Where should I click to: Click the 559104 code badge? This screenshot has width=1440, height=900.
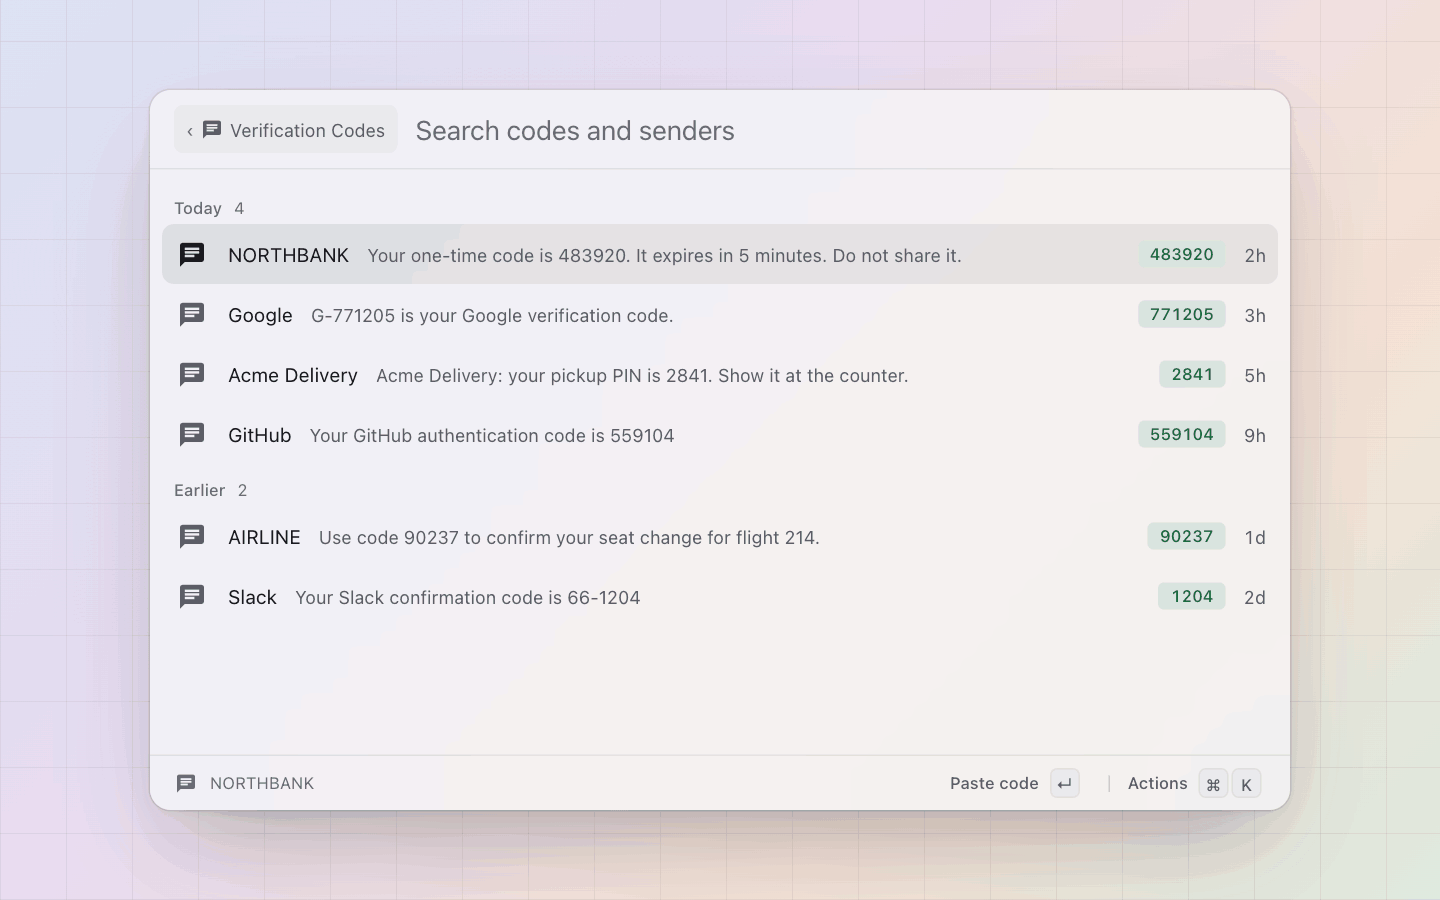point(1182,434)
